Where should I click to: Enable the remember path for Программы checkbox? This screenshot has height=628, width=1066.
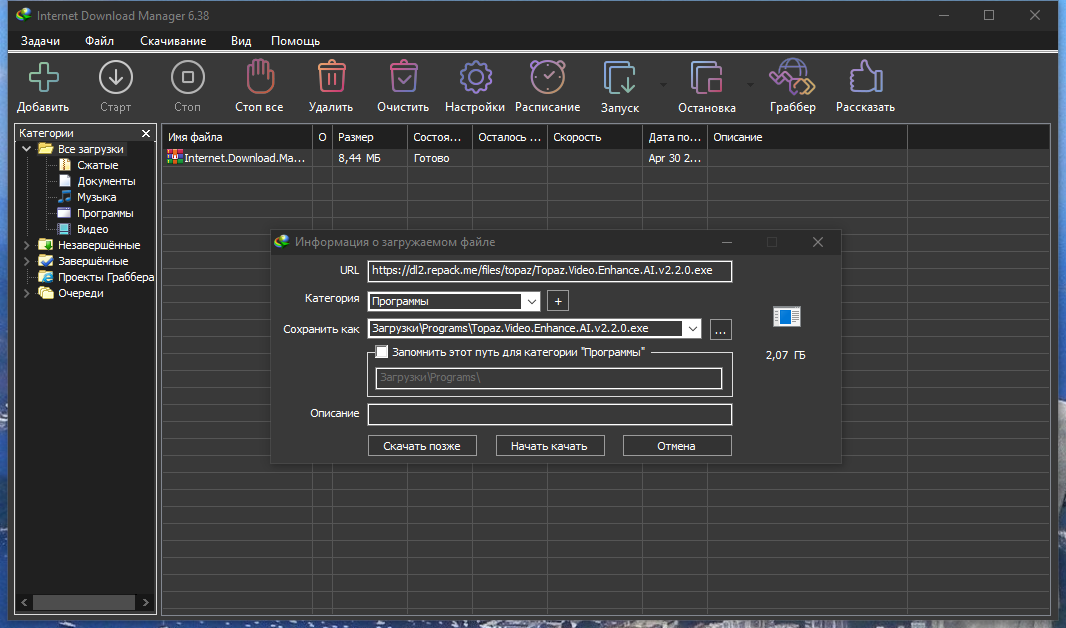click(x=382, y=352)
